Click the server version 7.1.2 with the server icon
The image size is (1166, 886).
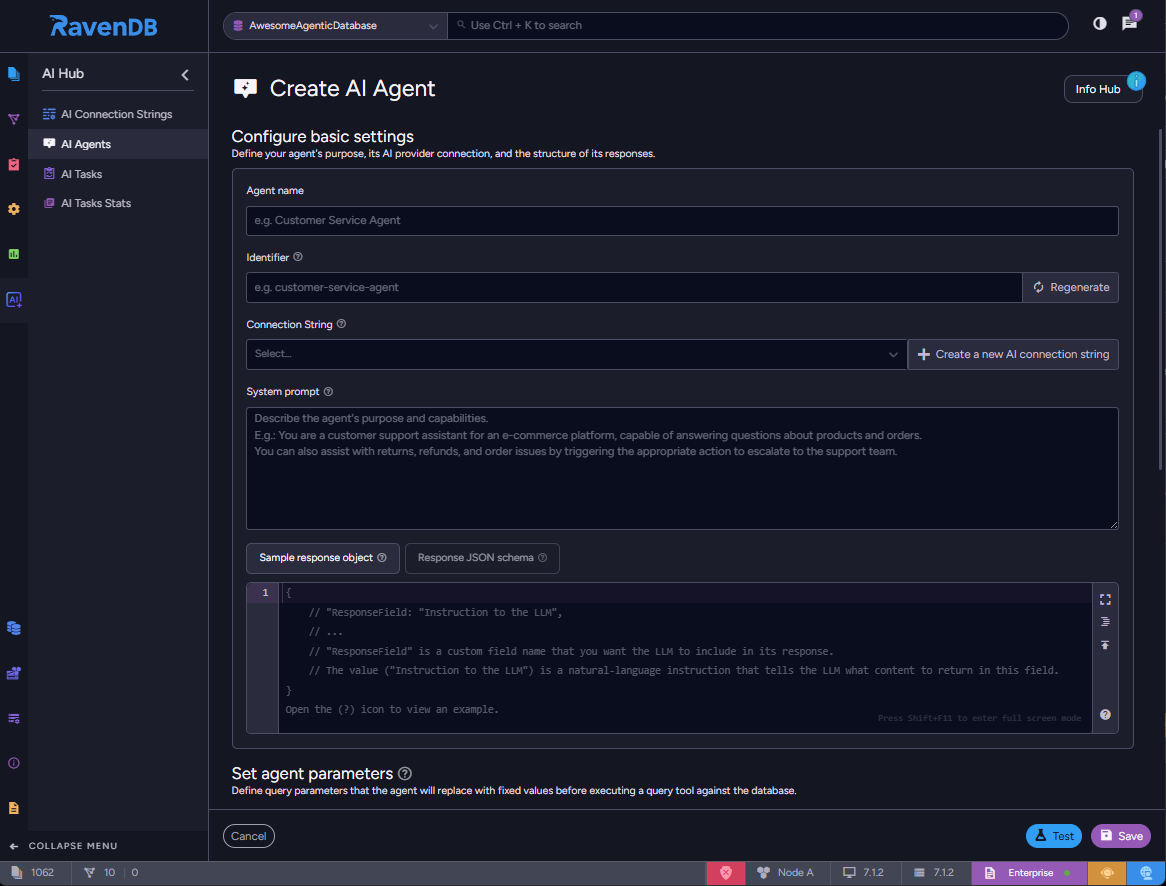pos(933,873)
